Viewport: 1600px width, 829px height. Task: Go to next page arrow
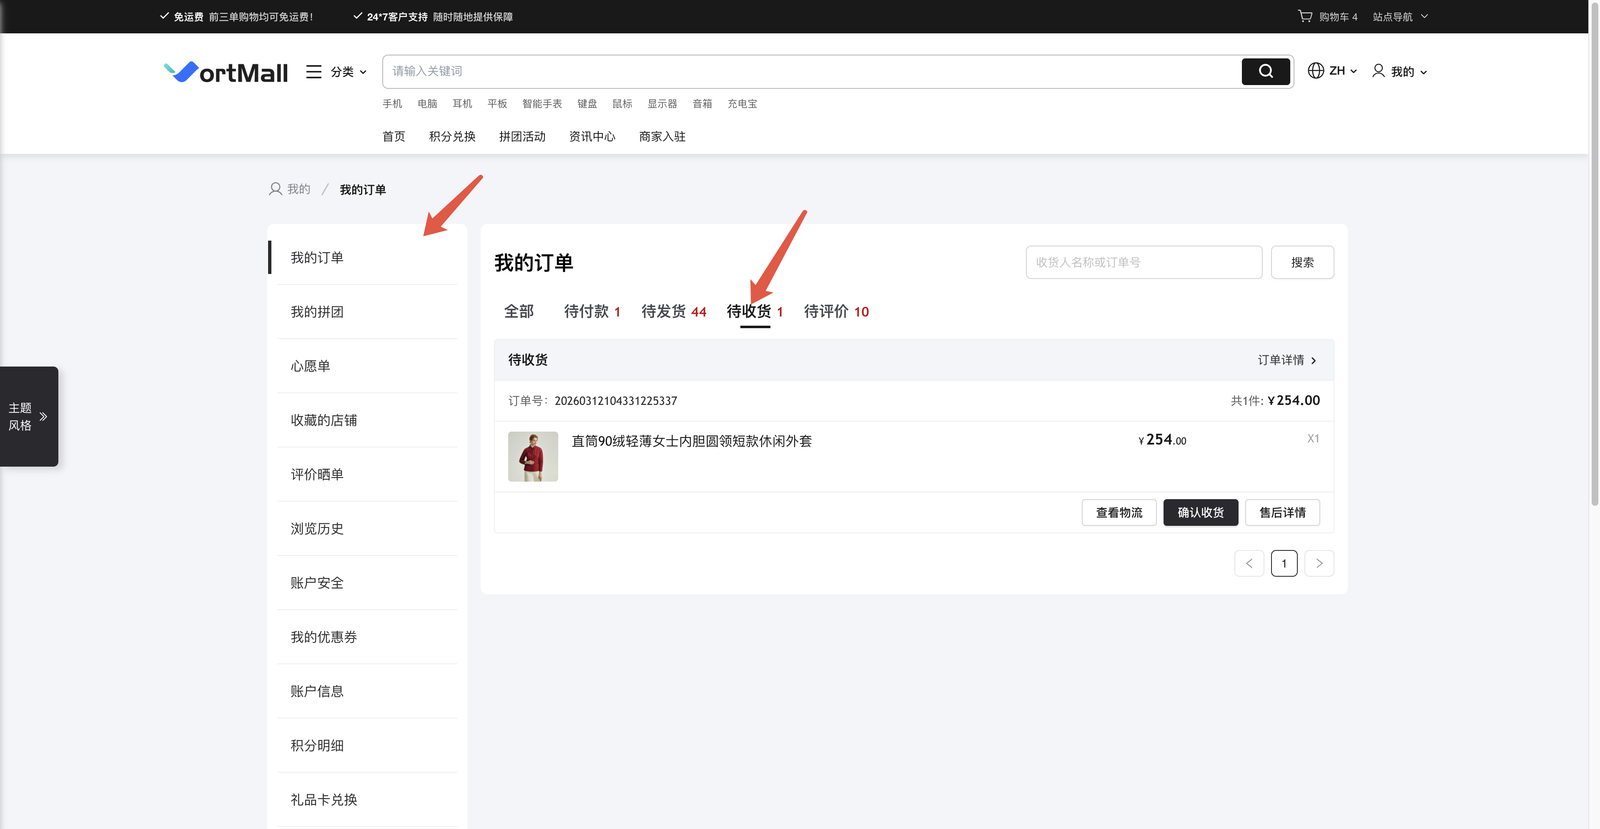(x=1319, y=564)
